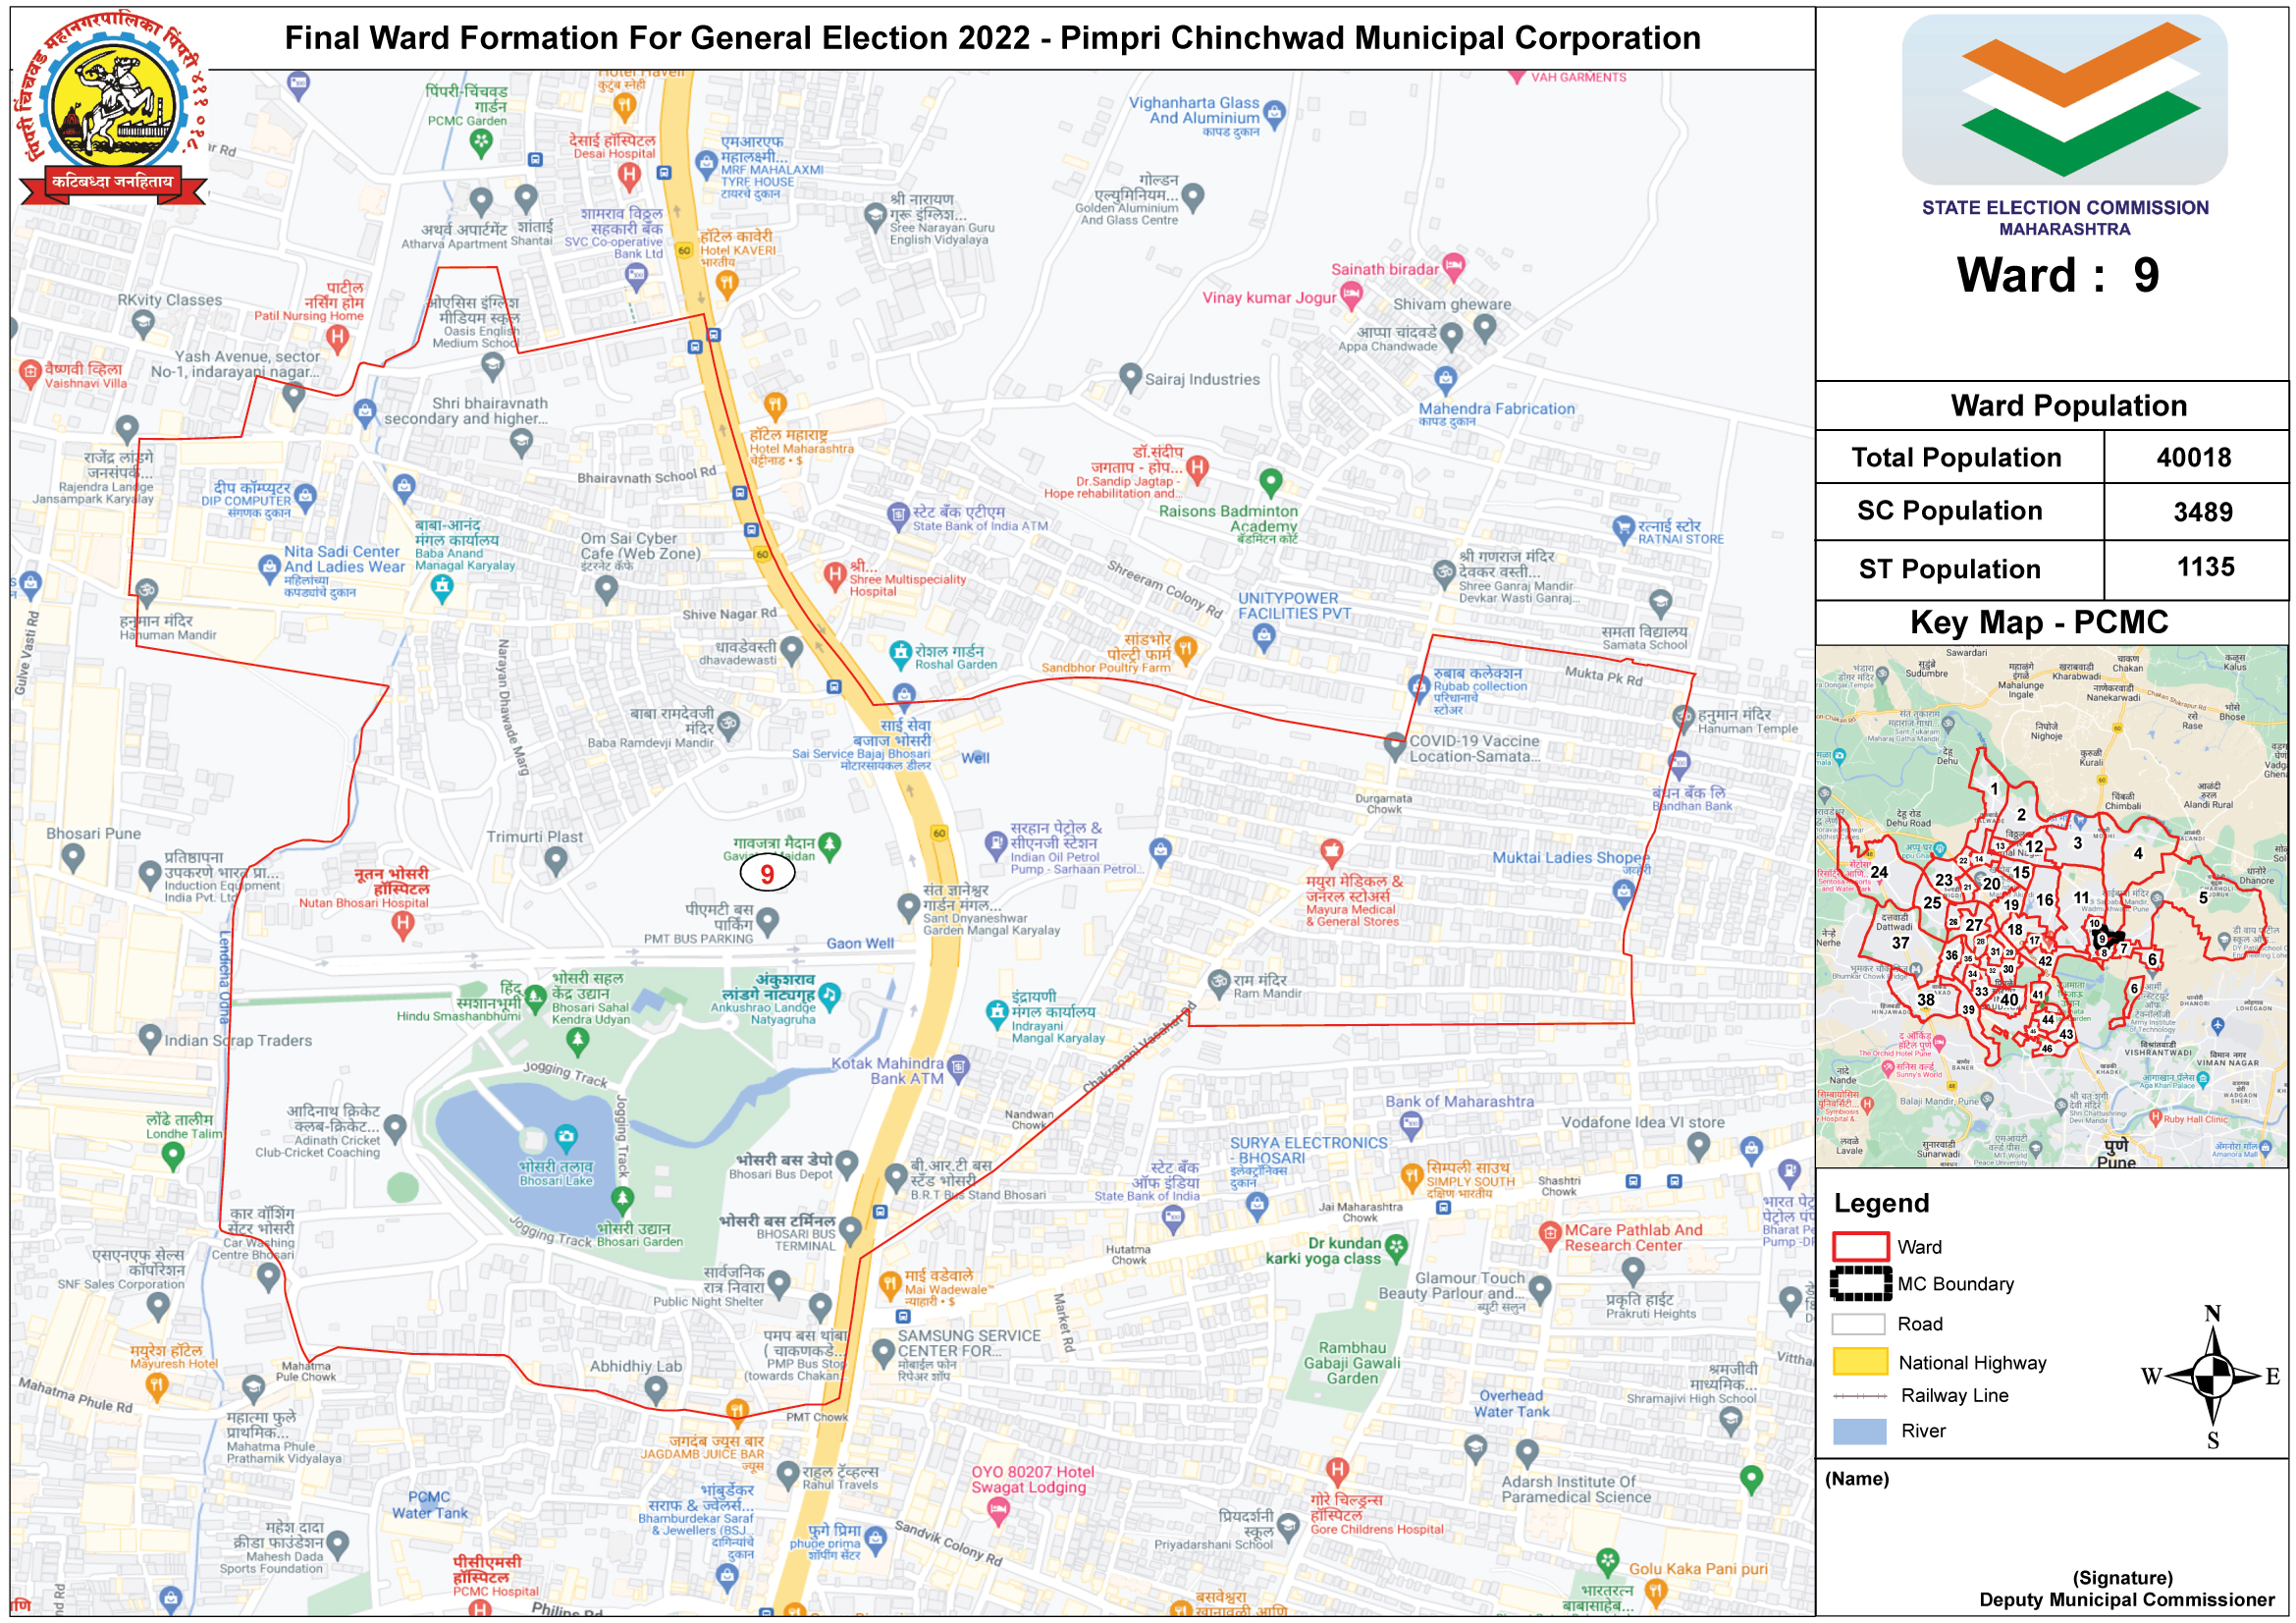This screenshot has width=2296, height=1623.
Task: Click the MC Boundary dashed legend symbol
Action: (x=1860, y=1285)
